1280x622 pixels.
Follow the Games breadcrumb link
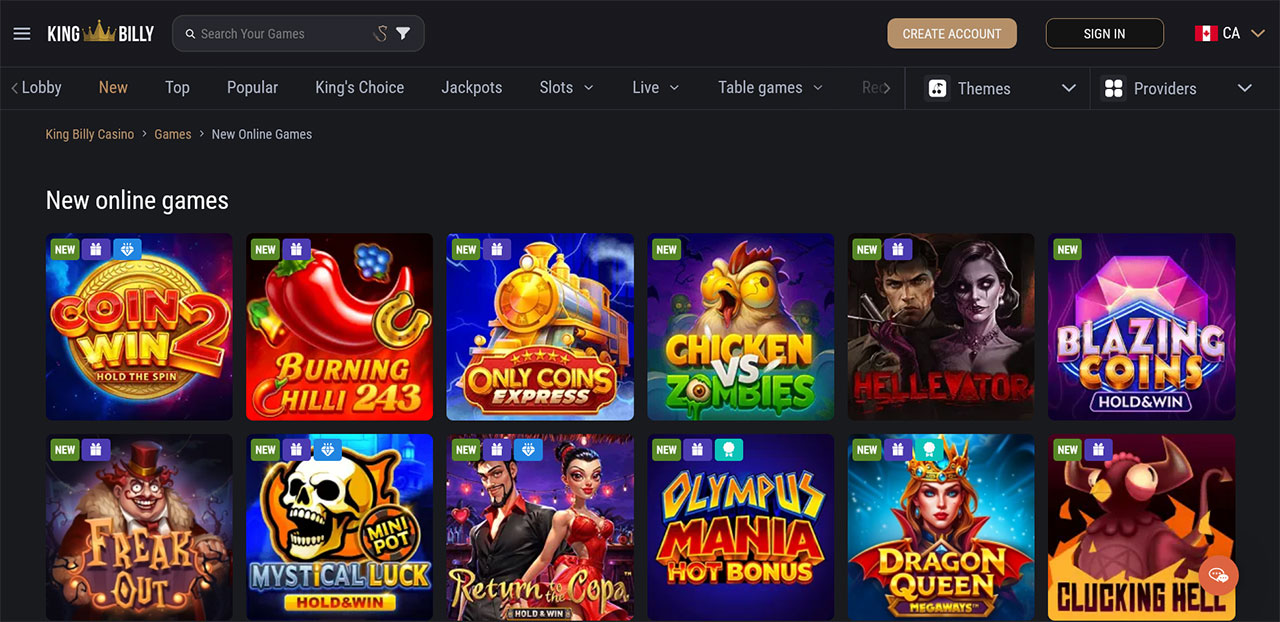173,134
